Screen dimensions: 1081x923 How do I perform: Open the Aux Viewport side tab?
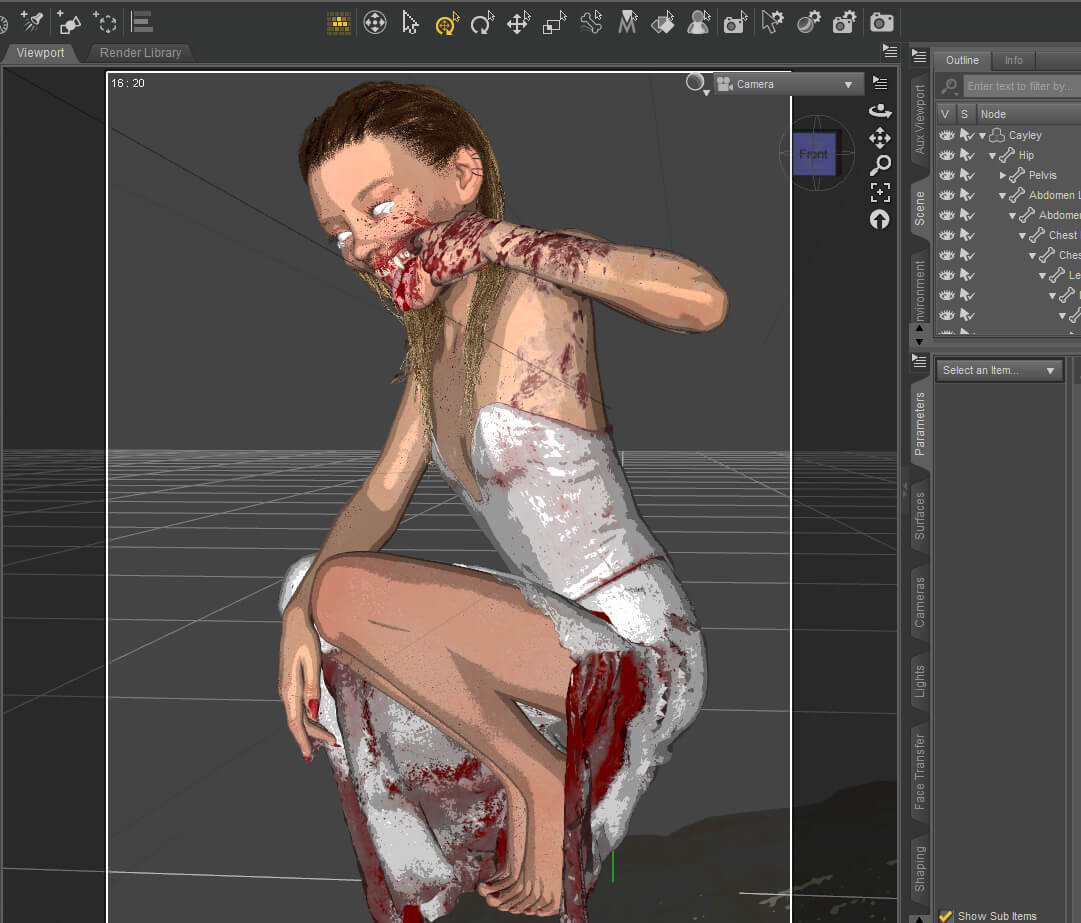[x=920, y=119]
